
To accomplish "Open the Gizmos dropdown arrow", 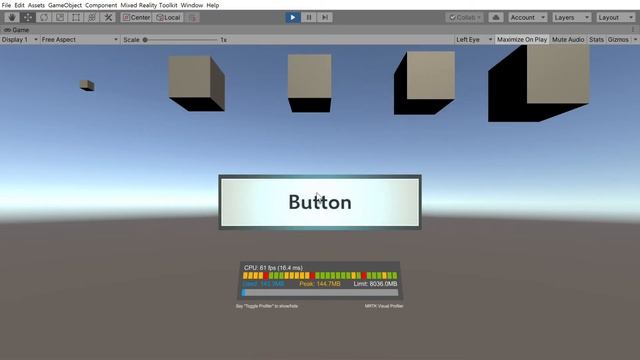I will [x=635, y=40].
